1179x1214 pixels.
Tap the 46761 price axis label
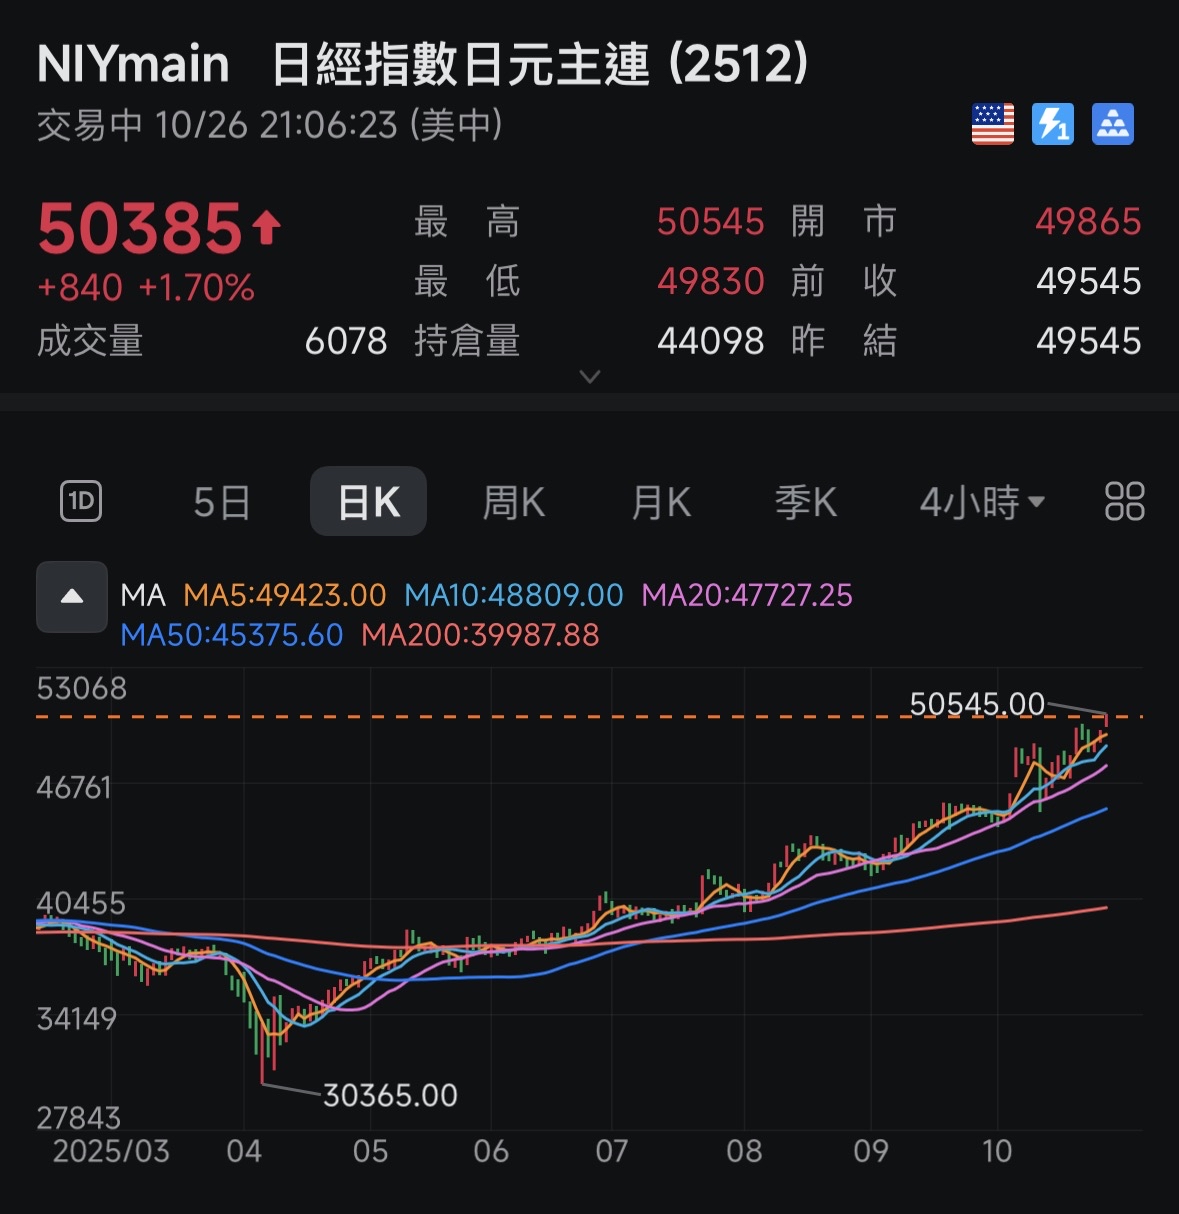click(74, 787)
